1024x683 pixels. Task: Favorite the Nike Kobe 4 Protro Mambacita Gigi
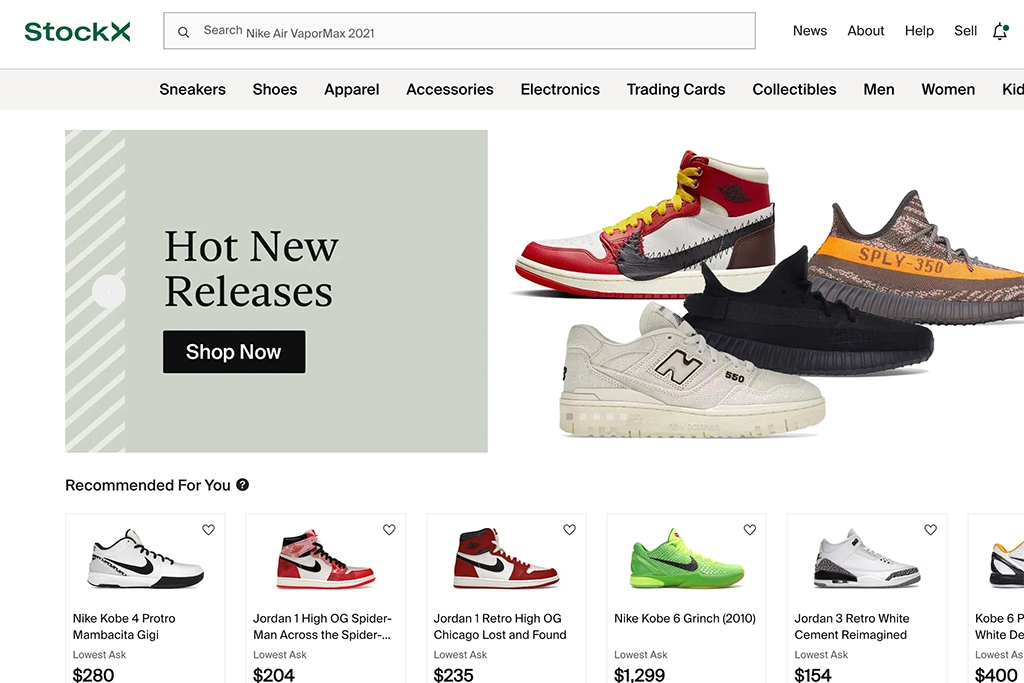click(x=208, y=530)
